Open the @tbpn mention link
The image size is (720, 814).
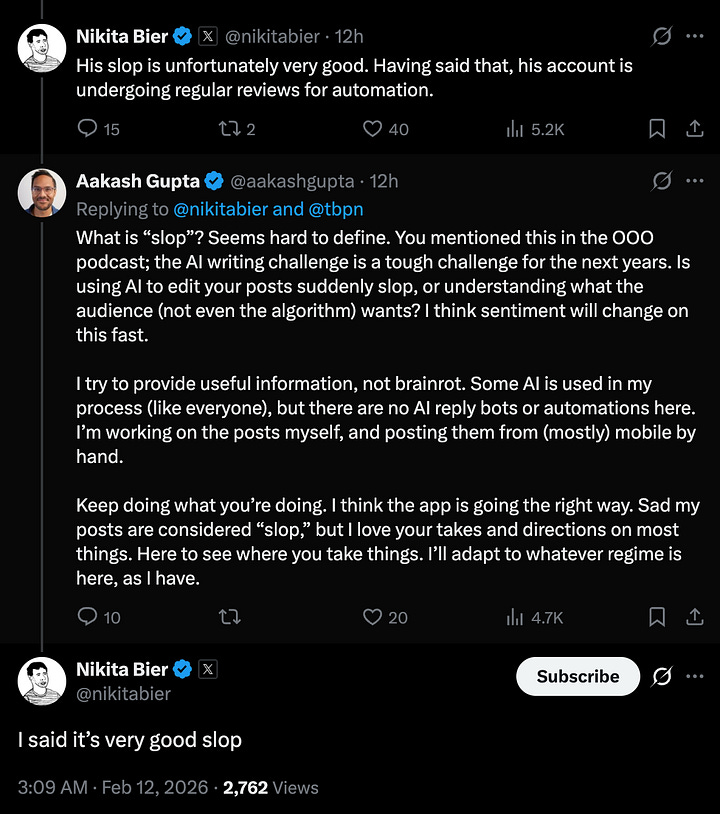pos(336,209)
